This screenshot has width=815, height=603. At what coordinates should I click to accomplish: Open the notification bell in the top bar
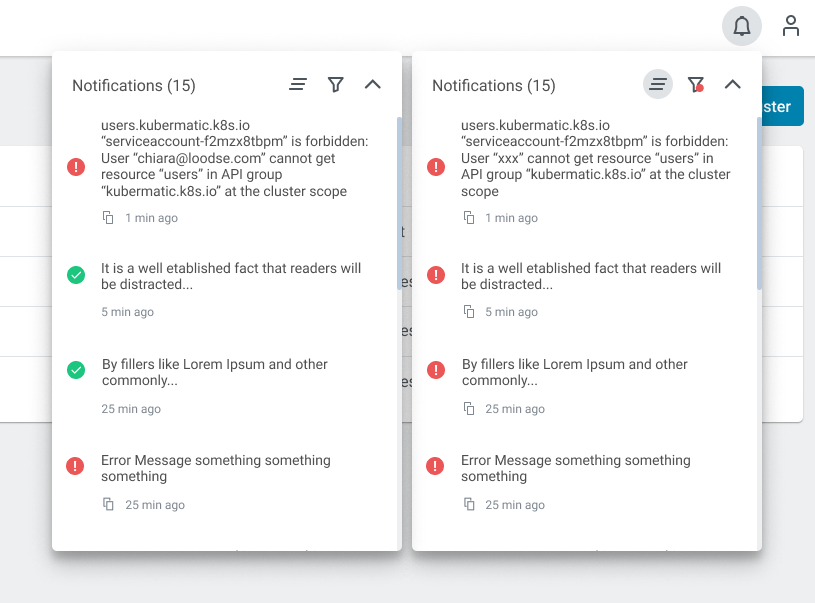[741, 26]
